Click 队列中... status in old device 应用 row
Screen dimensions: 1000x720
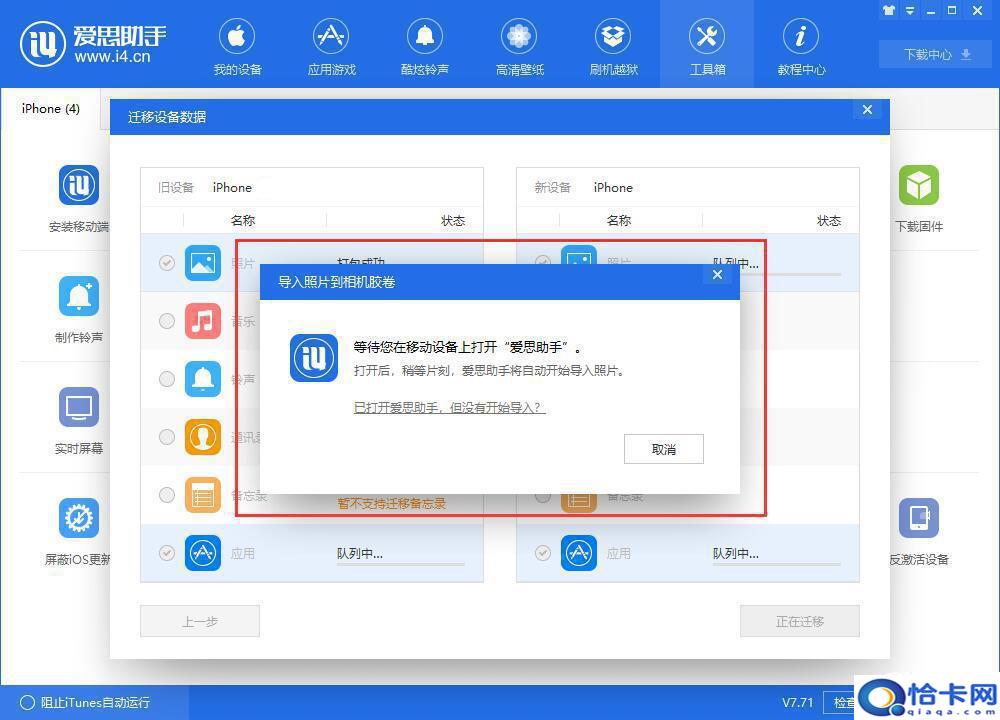[x=360, y=554]
